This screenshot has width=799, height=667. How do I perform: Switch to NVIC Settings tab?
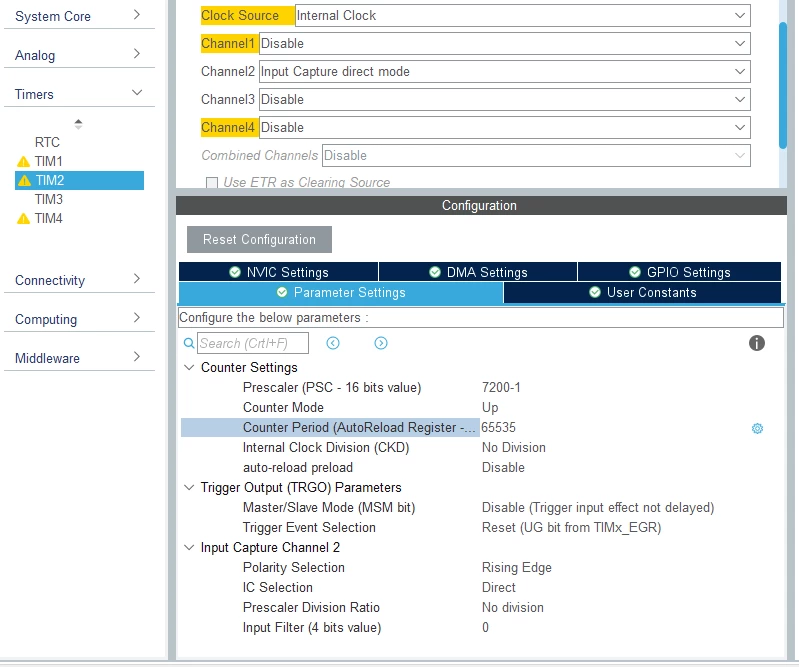278,272
